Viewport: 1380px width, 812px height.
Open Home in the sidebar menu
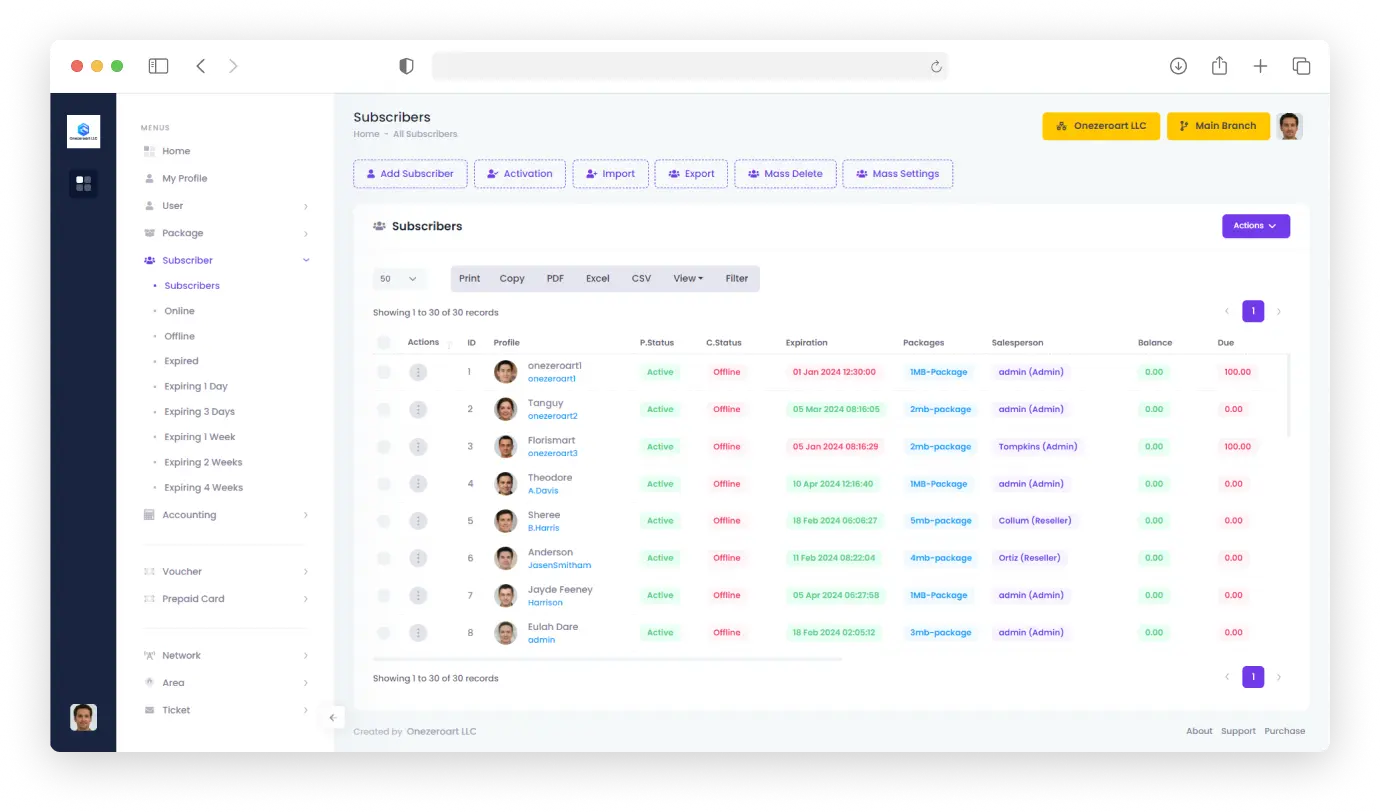(x=176, y=151)
